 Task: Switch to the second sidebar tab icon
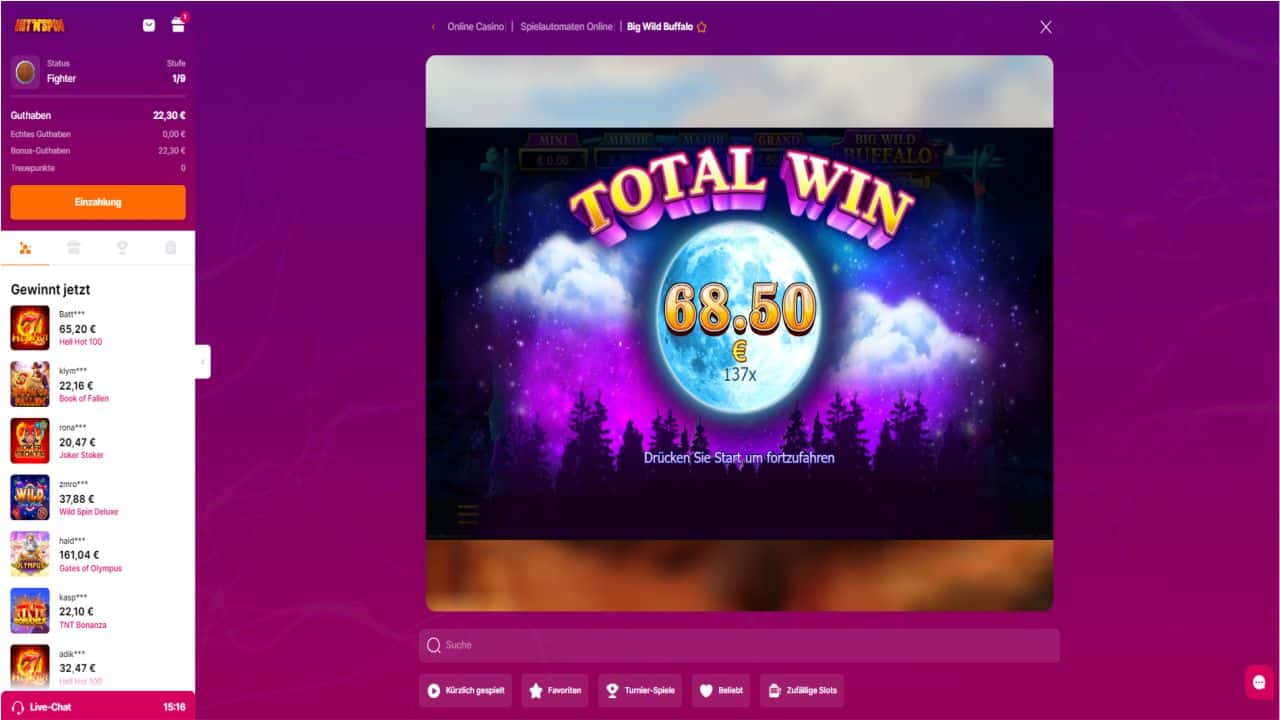pyautogui.click(x=74, y=248)
